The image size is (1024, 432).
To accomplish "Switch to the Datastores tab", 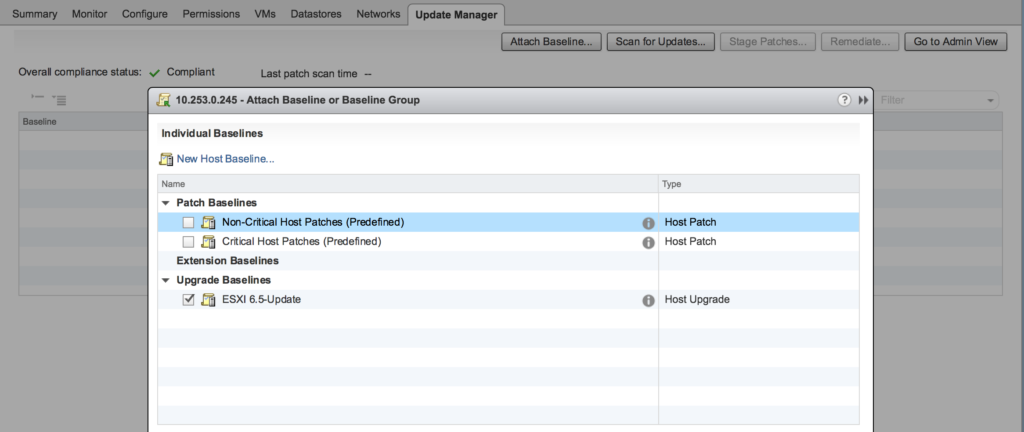I will point(316,14).
